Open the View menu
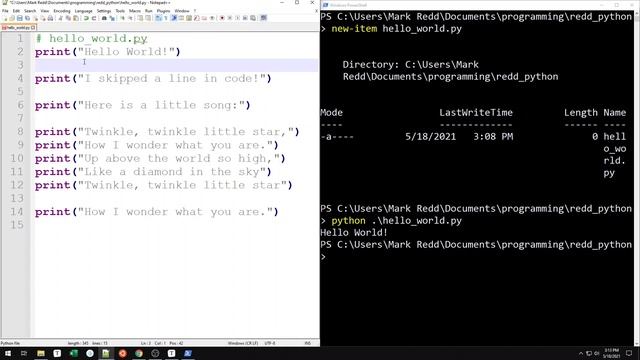This screenshot has width=640, height=360. tap(44, 11)
